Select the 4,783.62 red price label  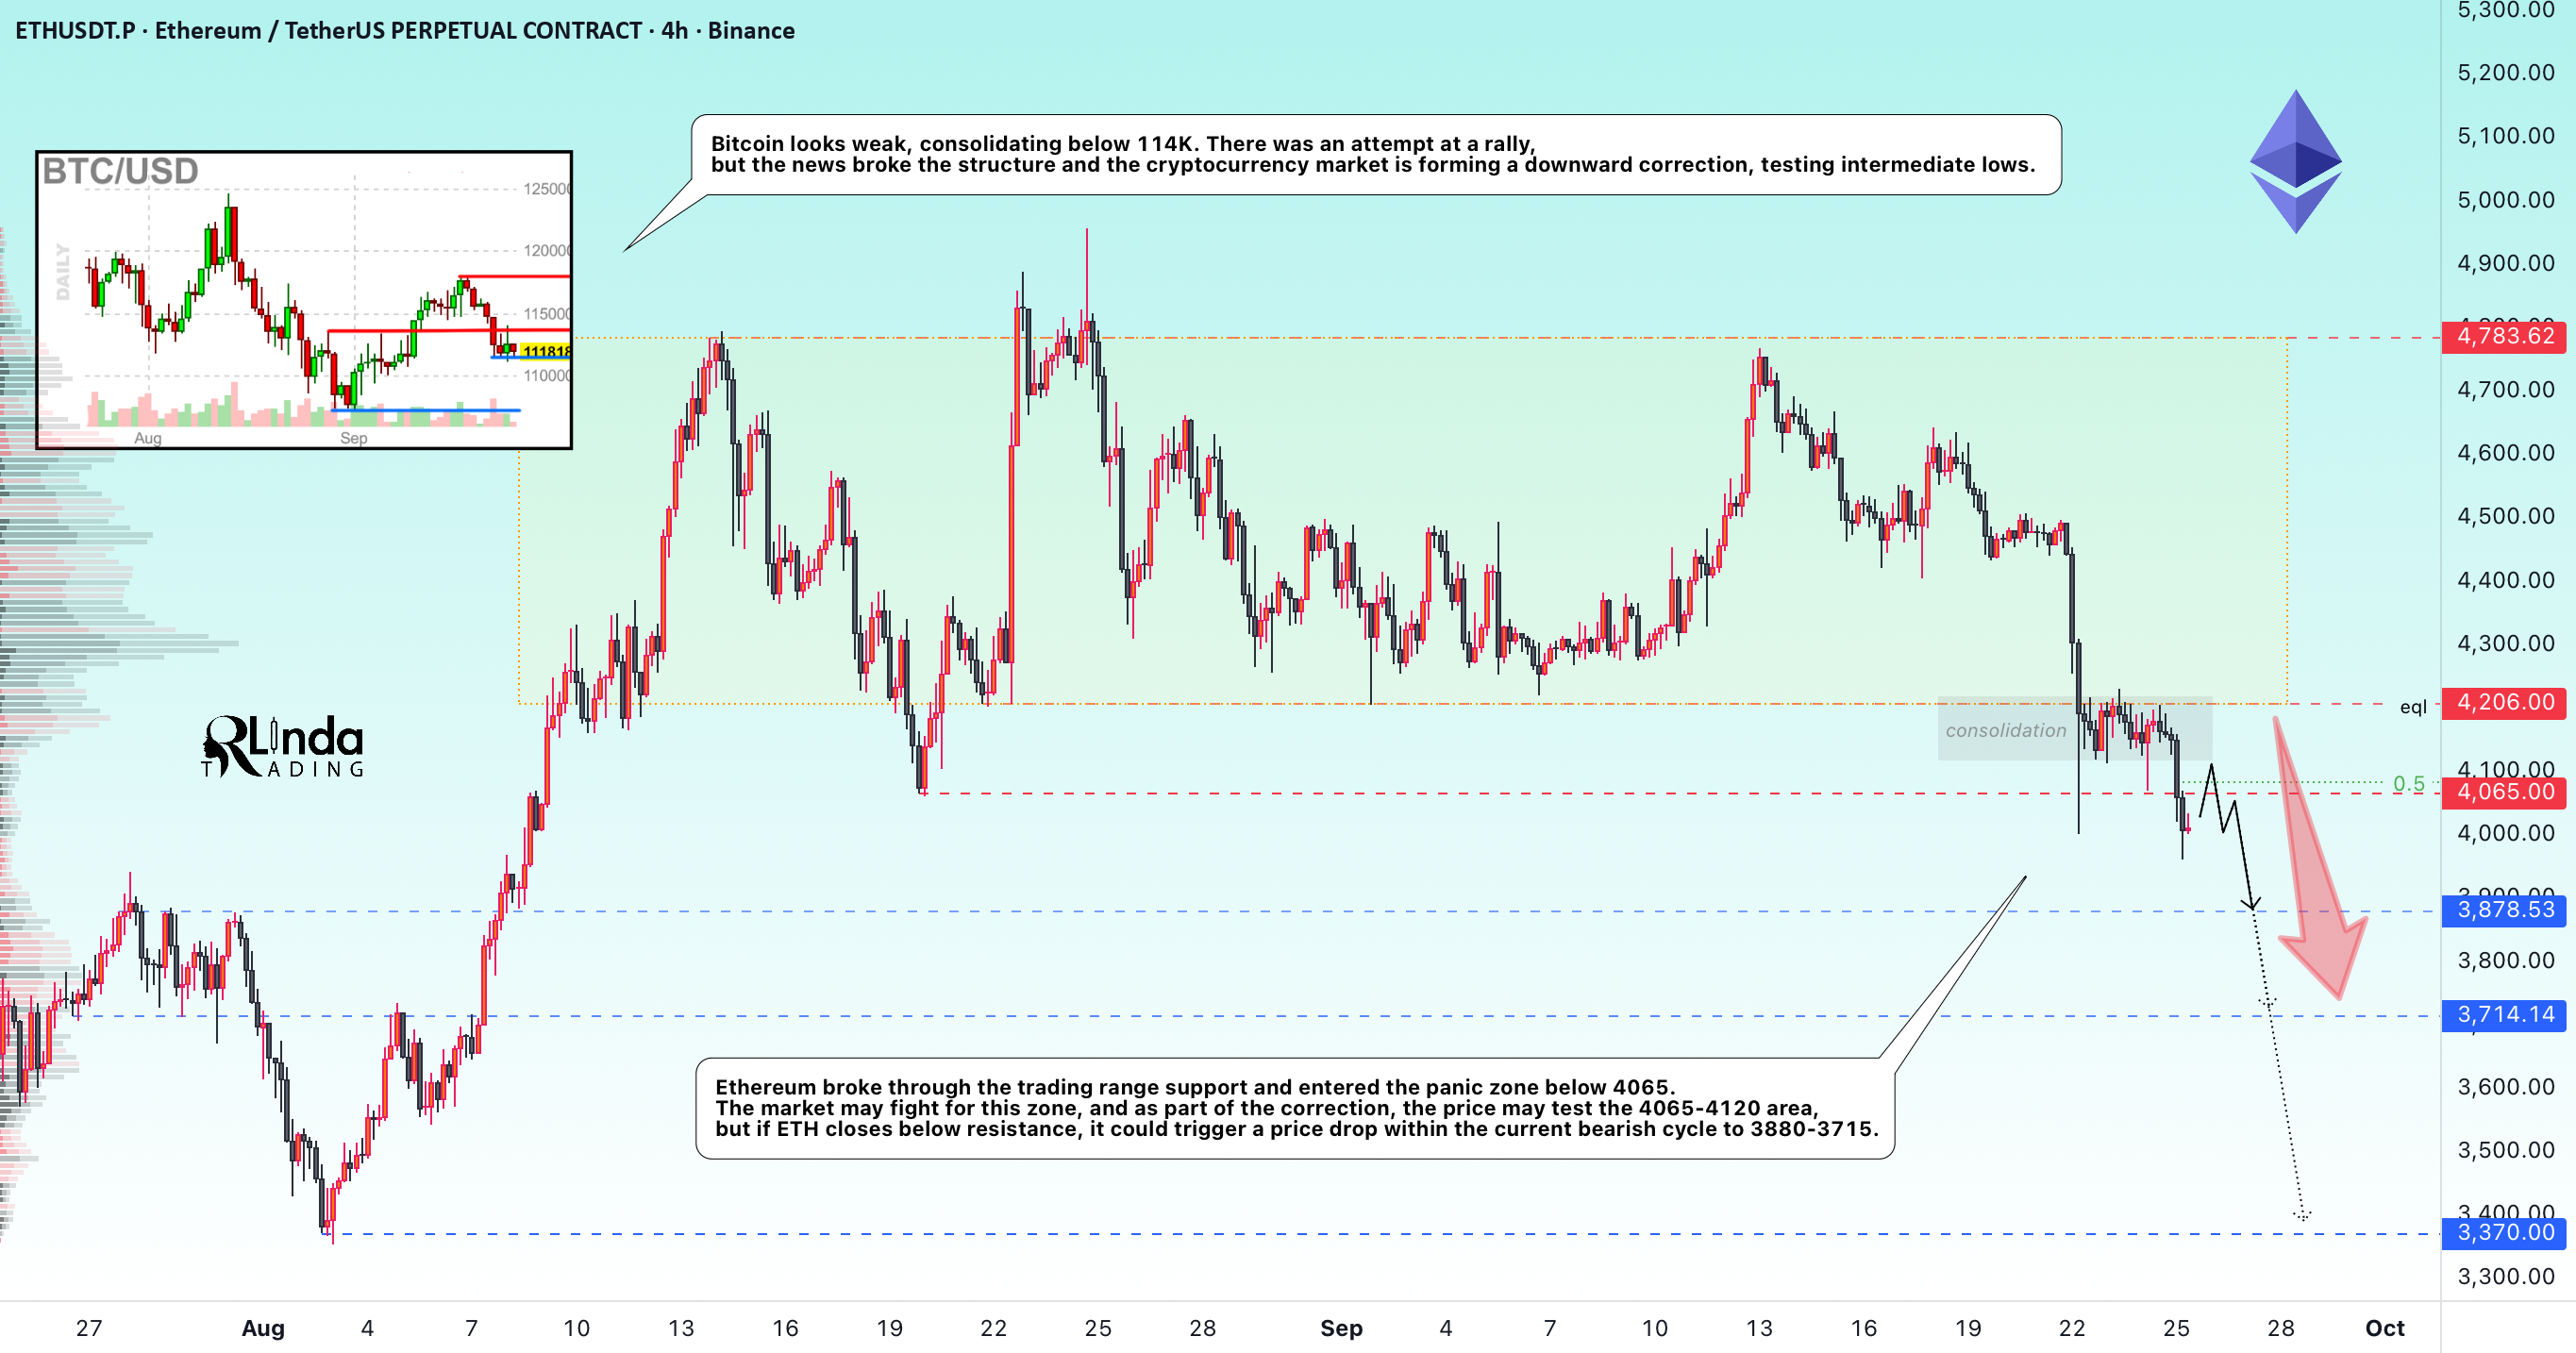point(2504,336)
